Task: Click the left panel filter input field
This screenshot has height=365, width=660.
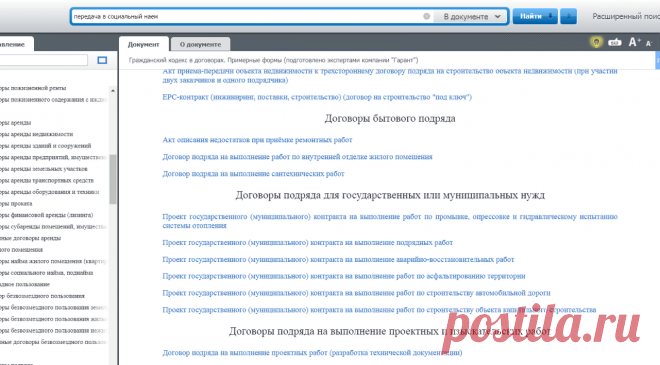Action: [43, 60]
